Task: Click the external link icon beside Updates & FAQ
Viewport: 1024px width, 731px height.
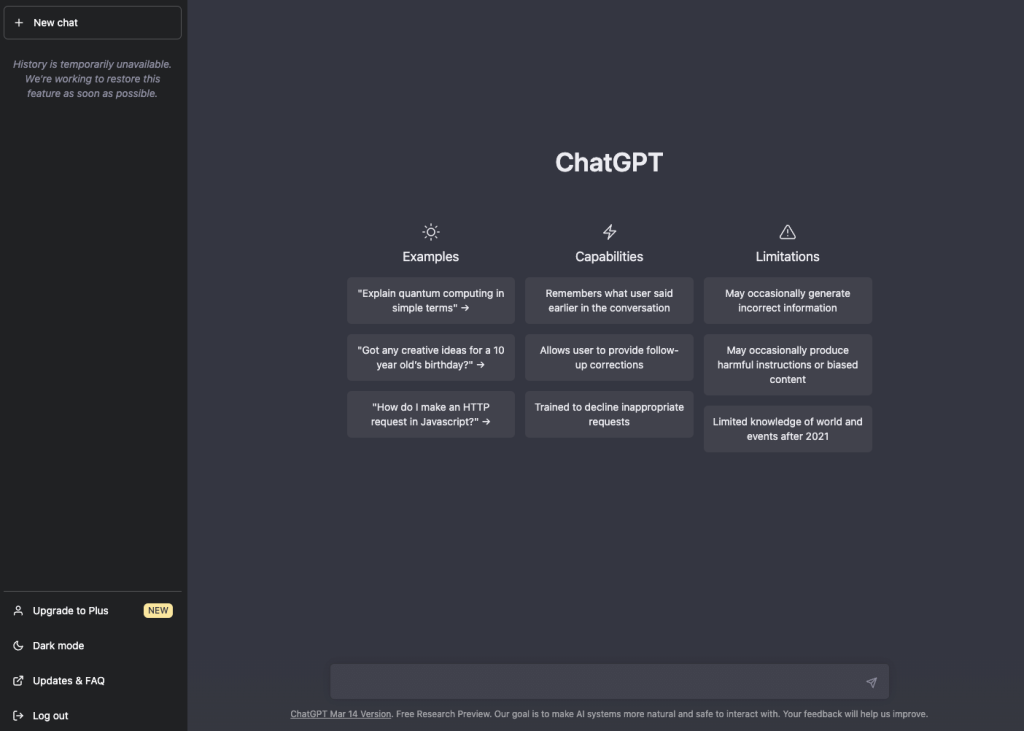Action: [18, 681]
